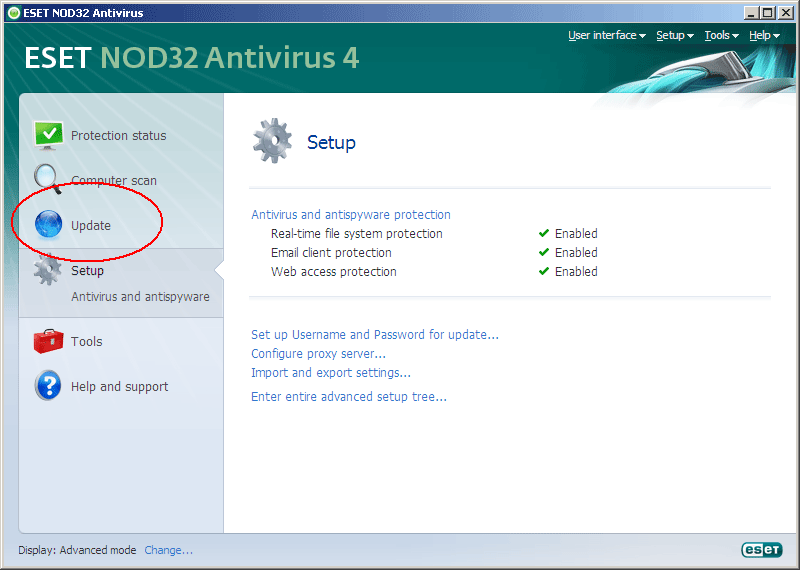Viewport: 800px width, 570px height.
Task: Maximize the ESET NOD32 window
Action: click(767, 13)
